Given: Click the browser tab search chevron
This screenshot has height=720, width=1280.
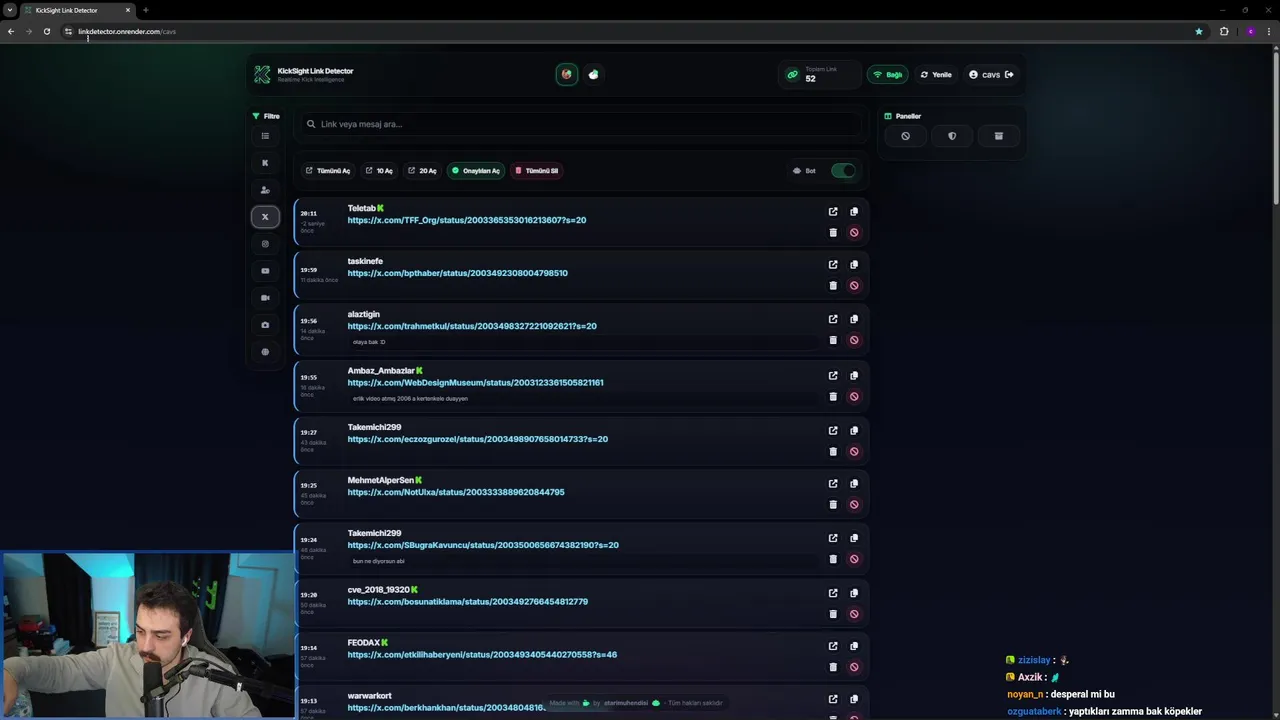Looking at the screenshot, I should 10,10.
